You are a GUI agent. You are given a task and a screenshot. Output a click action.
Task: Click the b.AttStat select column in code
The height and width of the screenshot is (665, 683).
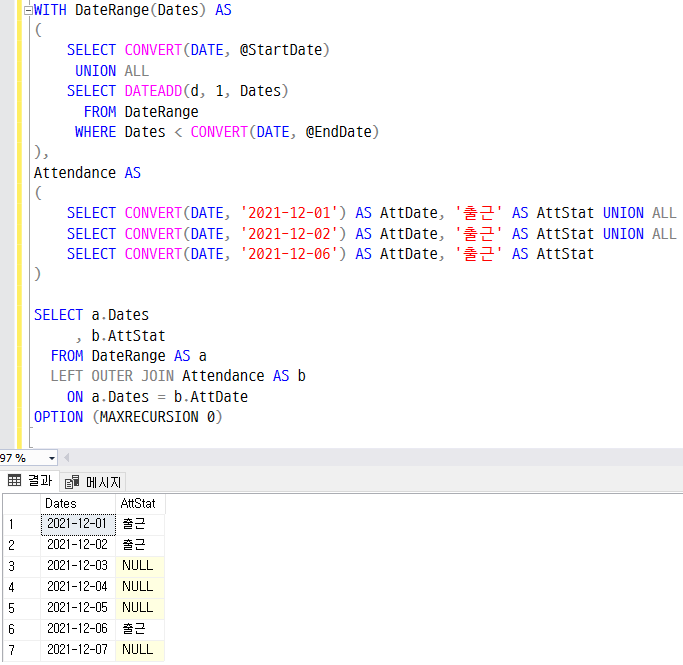(128, 336)
